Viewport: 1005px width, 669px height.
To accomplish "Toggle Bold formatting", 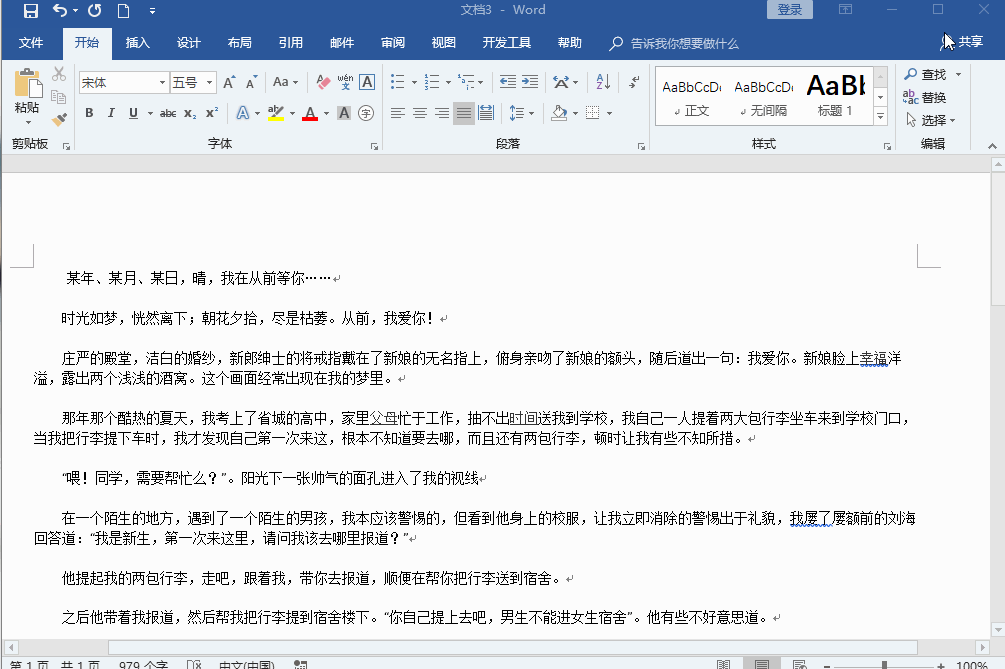I will coord(89,113).
